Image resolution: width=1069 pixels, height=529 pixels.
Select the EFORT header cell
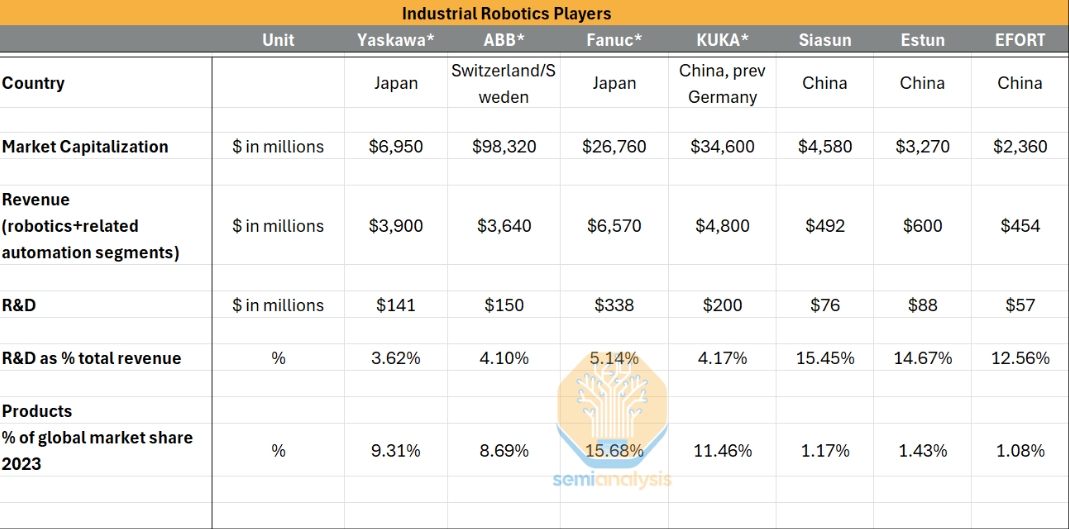tap(1021, 40)
